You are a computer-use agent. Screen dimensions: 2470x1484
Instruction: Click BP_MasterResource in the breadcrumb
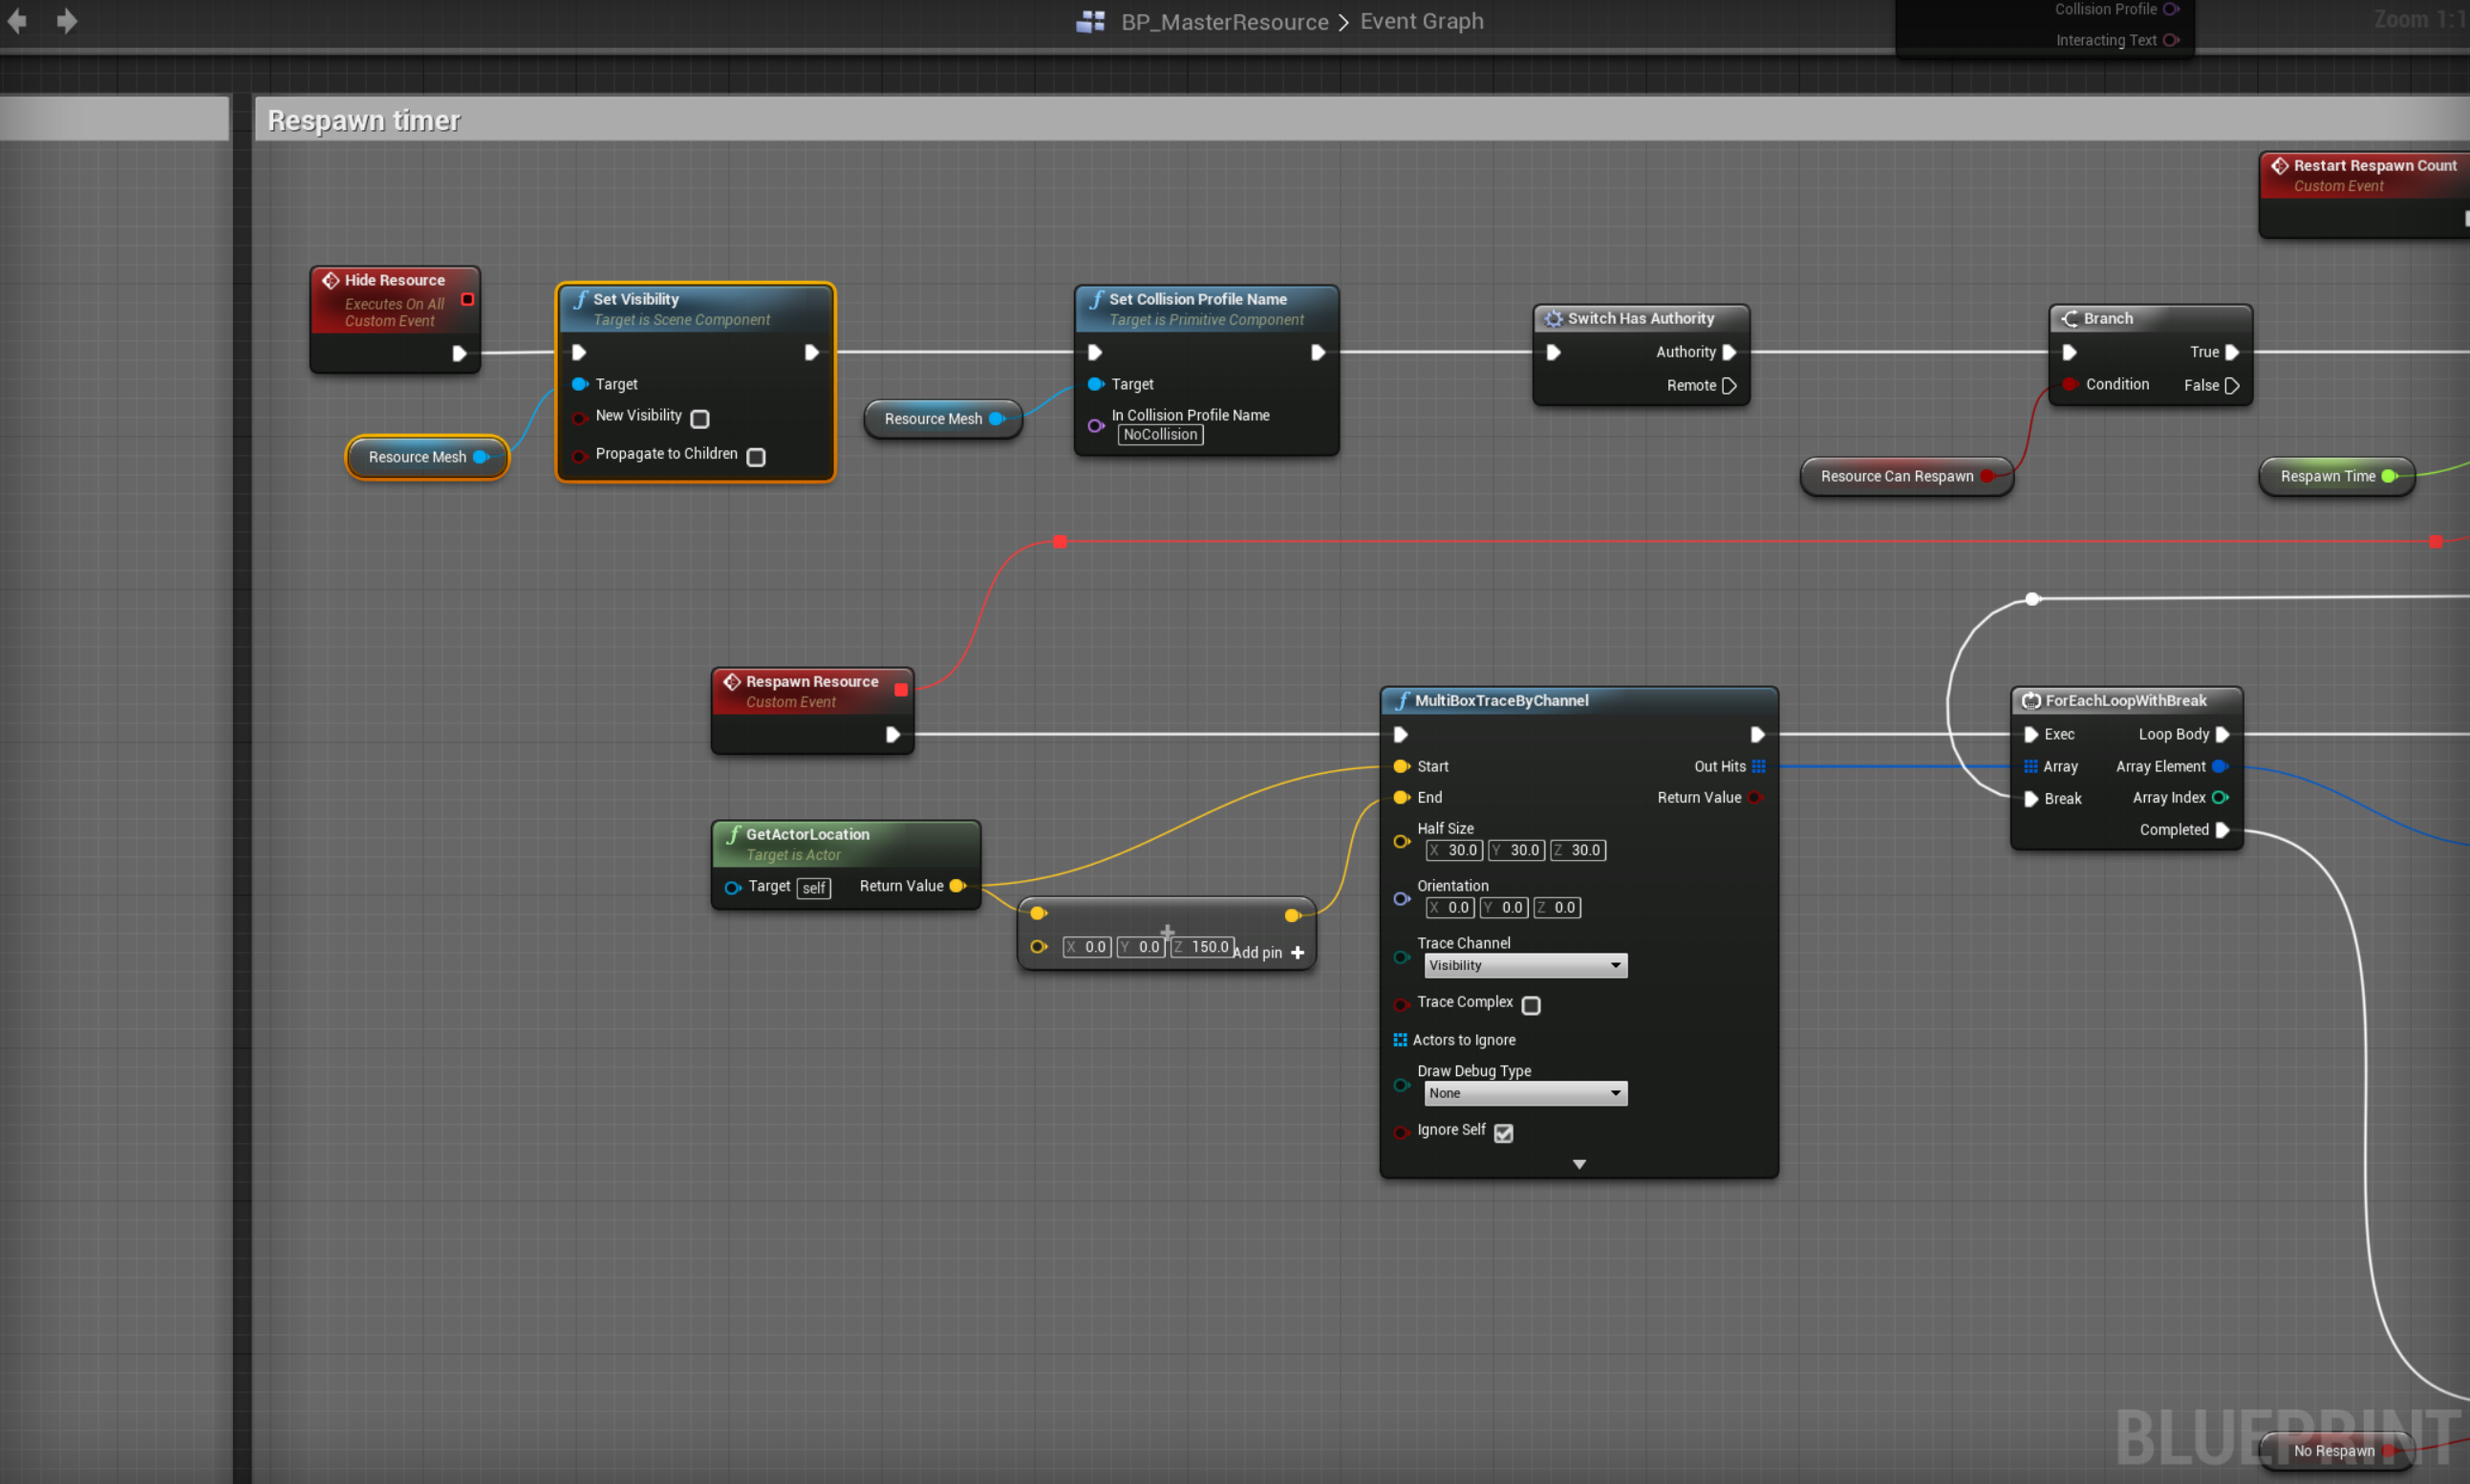[1224, 21]
